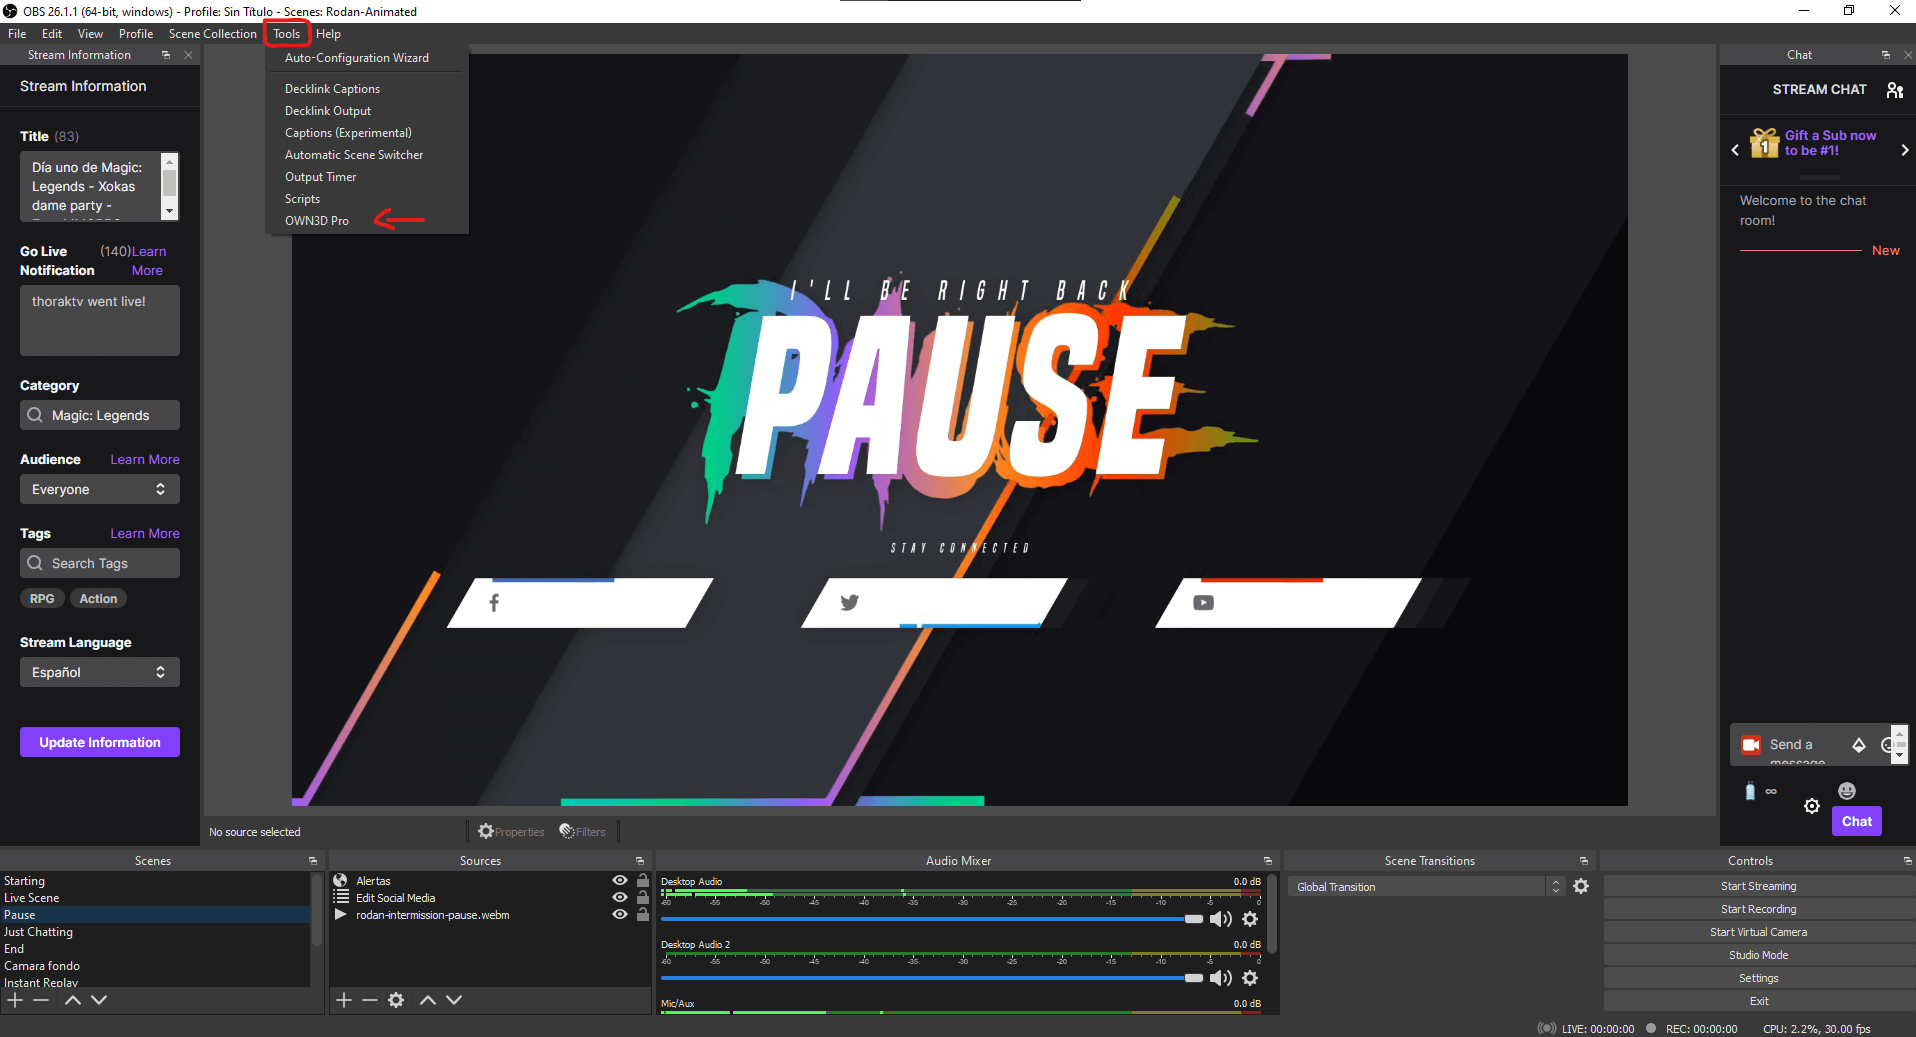Click the Update Information button

(x=99, y=741)
